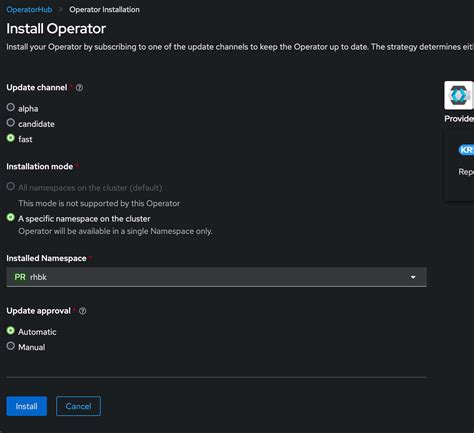The width and height of the screenshot is (474, 433).
Task: Click the Install button
Action: [x=27, y=406]
